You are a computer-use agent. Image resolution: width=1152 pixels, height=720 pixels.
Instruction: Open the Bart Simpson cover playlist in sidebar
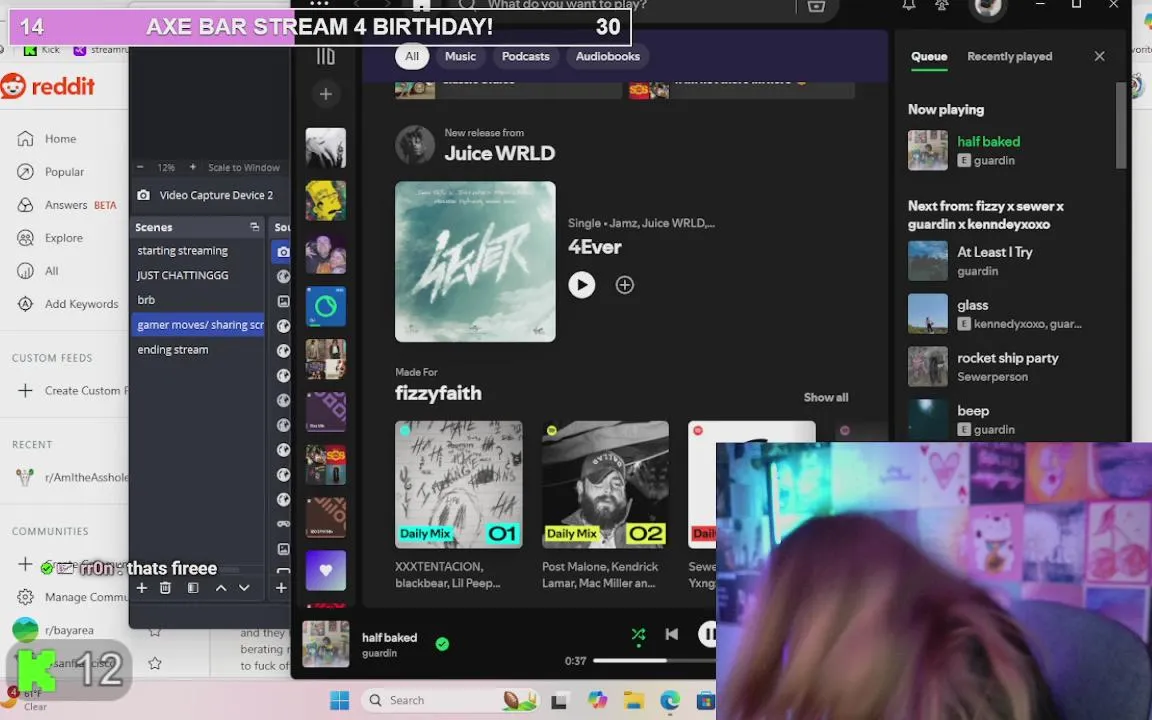325,201
